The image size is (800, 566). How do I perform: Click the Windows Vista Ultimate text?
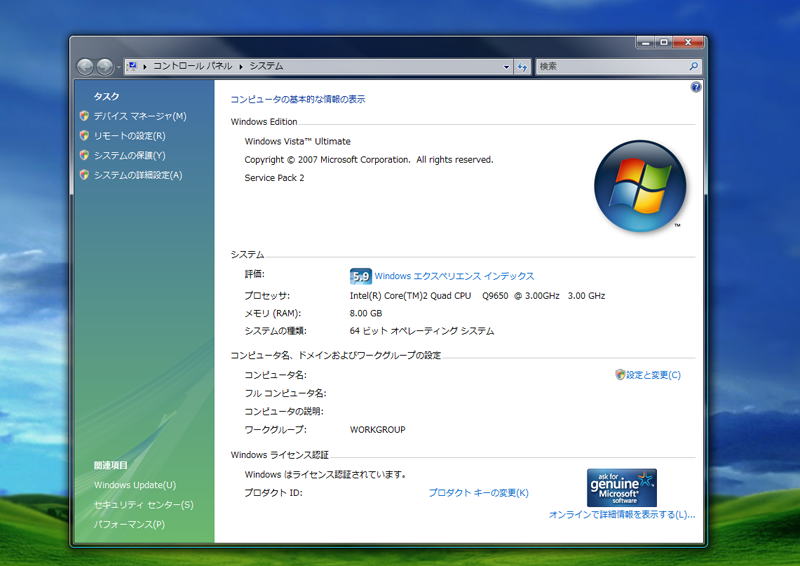pyautogui.click(x=297, y=141)
